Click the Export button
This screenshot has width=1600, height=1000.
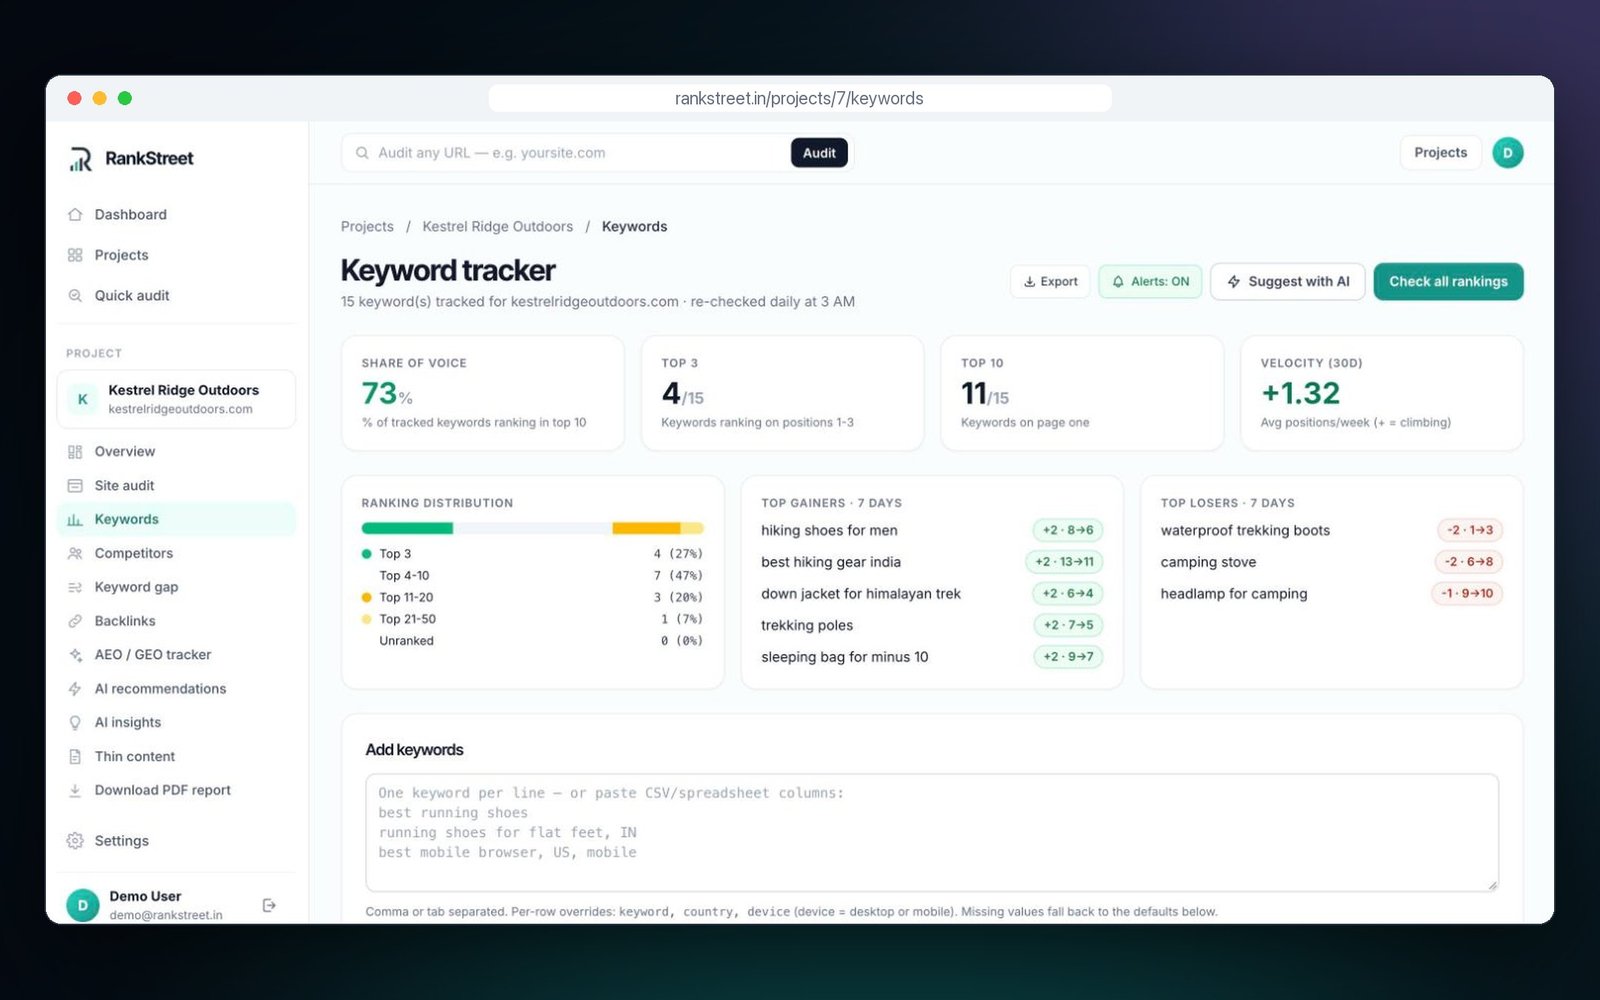point(1050,282)
